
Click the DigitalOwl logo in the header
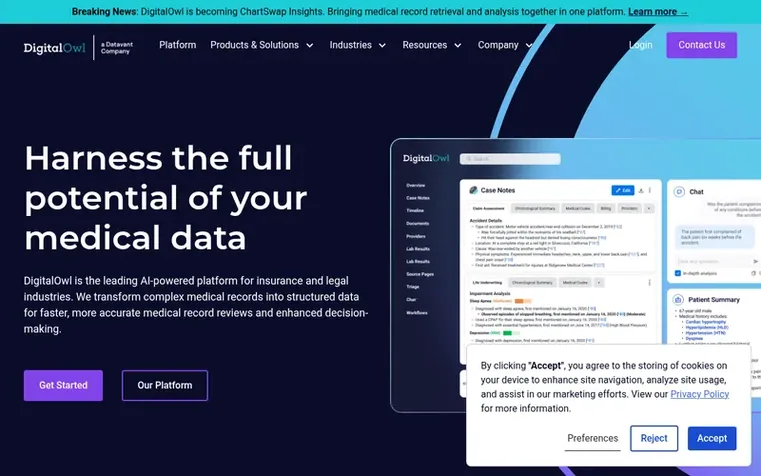[54, 48]
